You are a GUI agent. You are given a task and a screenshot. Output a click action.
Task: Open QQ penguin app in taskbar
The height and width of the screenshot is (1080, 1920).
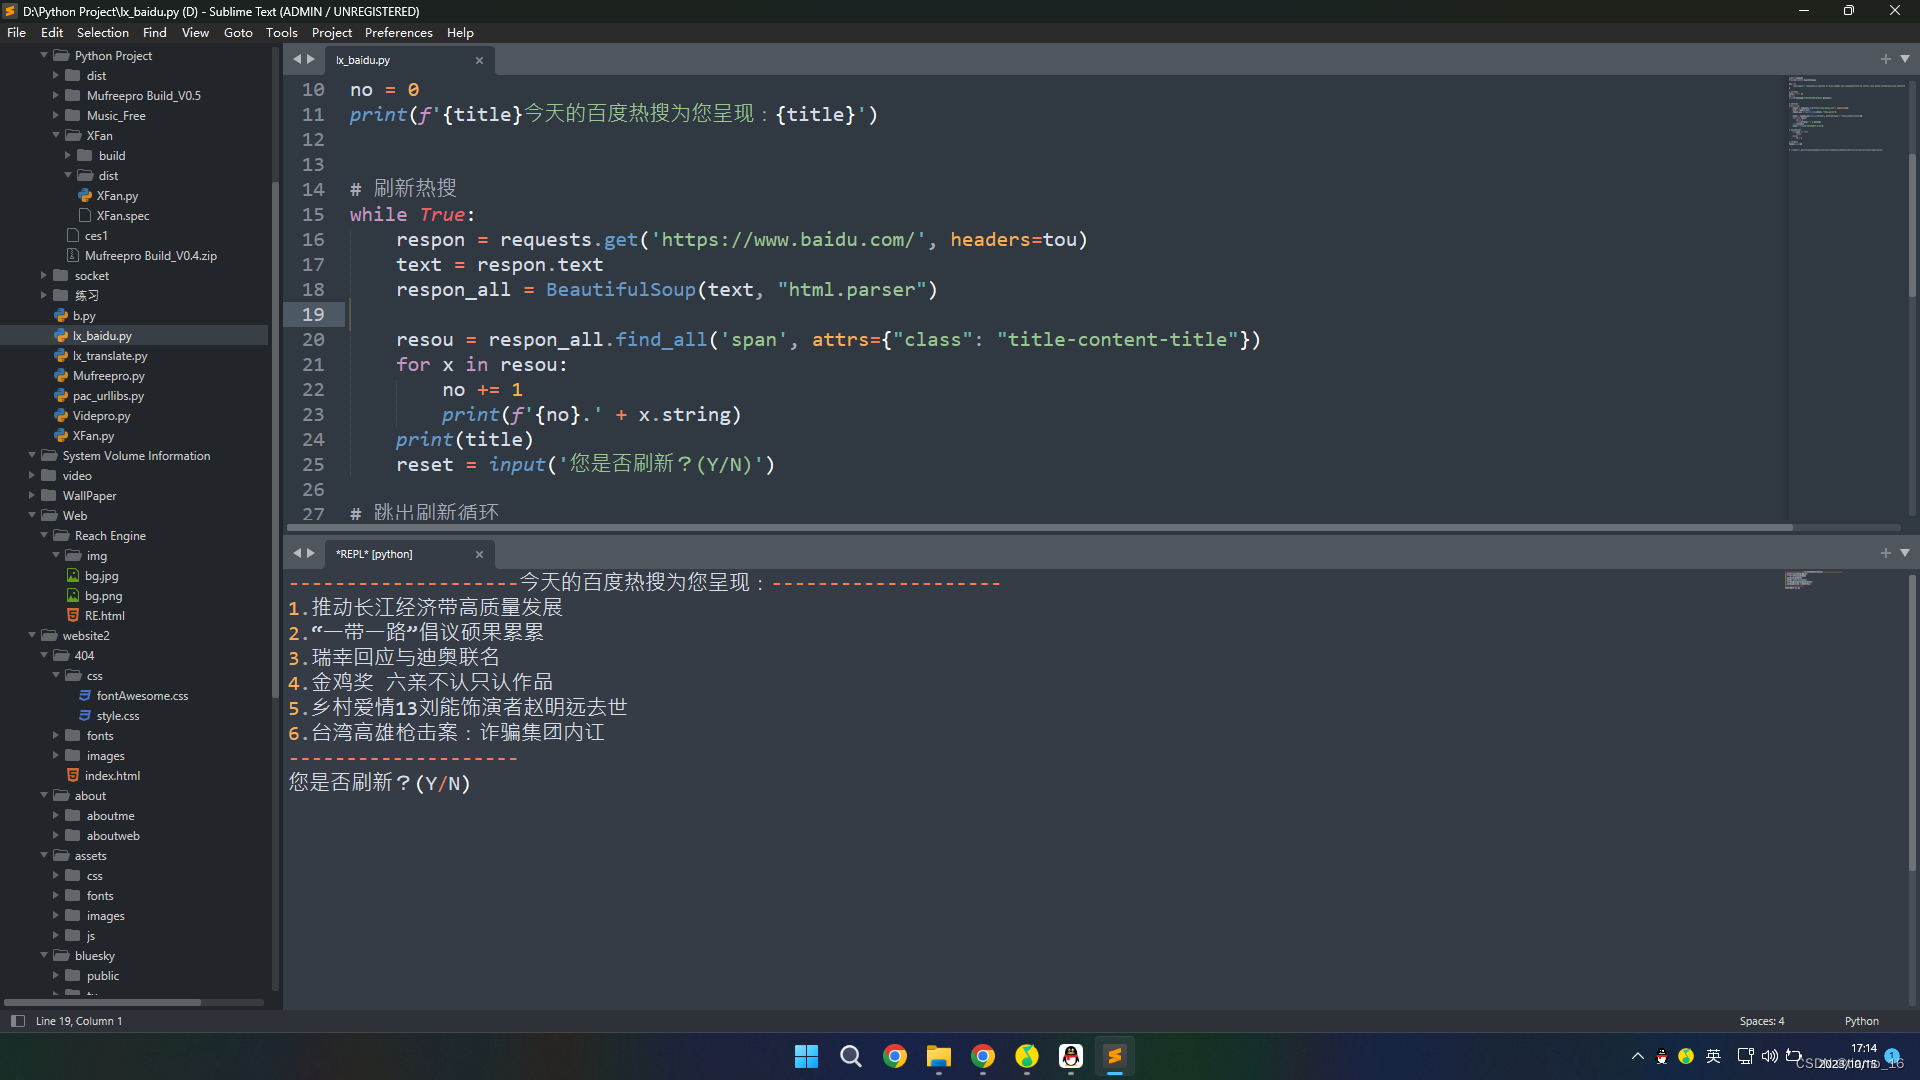click(x=1070, y=1056)
